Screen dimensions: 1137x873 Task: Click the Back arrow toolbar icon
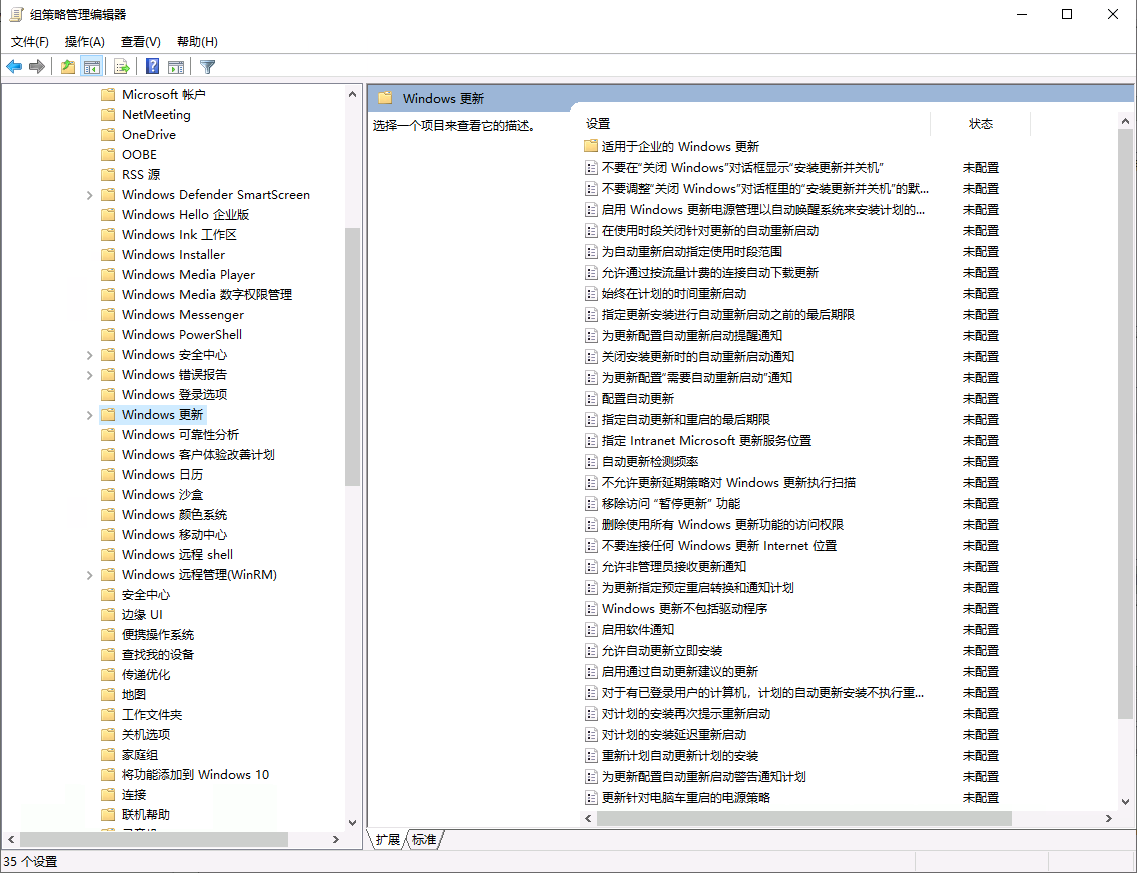[x=14, y=67]
